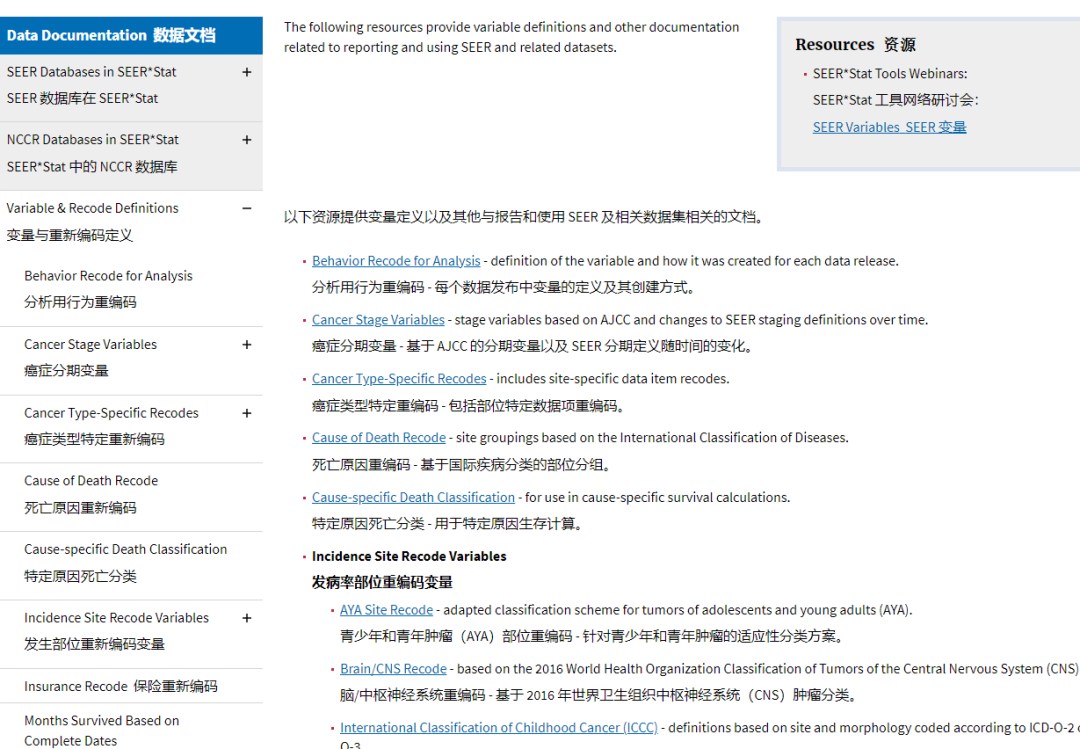Open Behavior Recode for Analysis content link

point(396,261)
